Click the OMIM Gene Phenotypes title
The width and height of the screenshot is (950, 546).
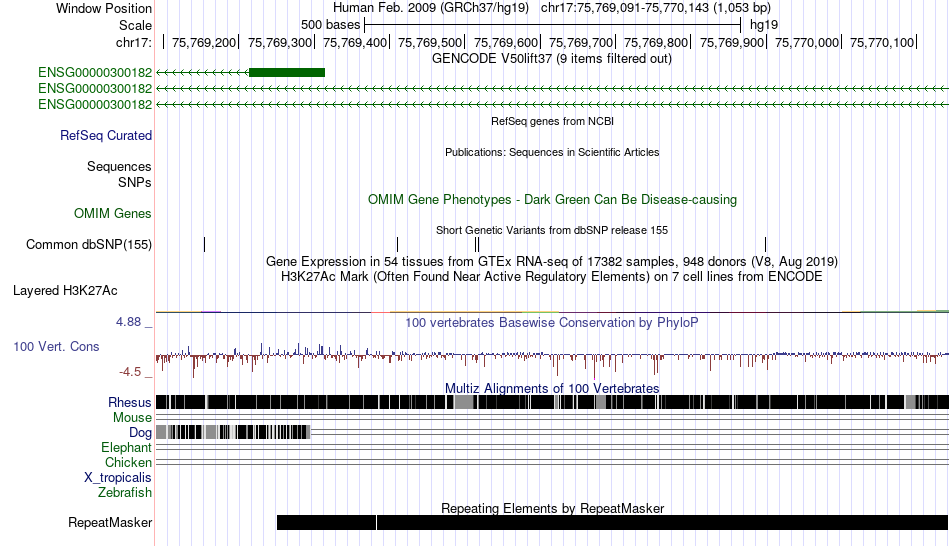pos(553,199)
